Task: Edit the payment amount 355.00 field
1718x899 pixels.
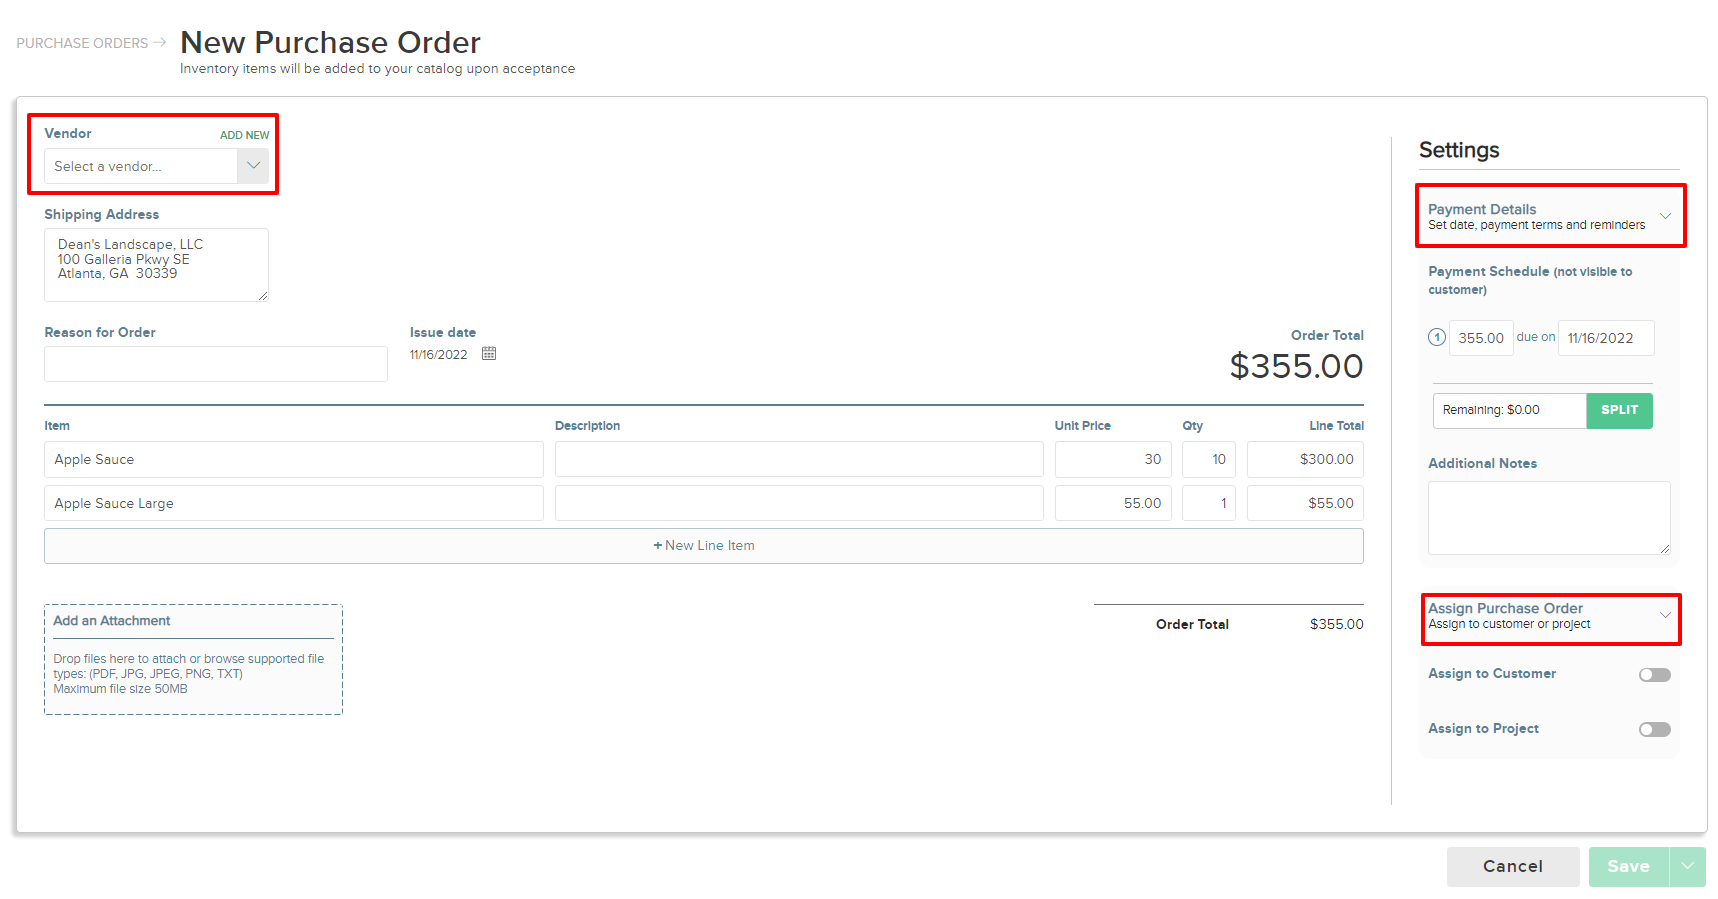Action: tap(1481, 338)
